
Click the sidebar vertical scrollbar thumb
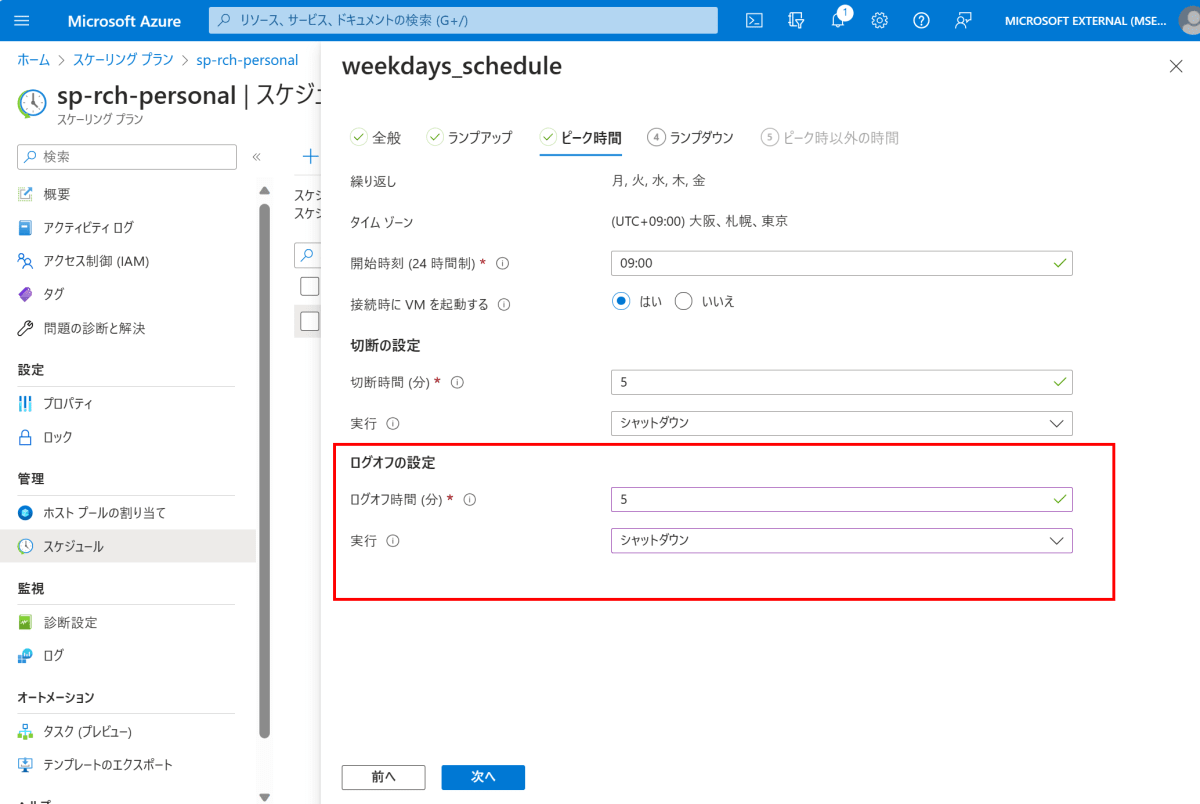tap(264, 470)
